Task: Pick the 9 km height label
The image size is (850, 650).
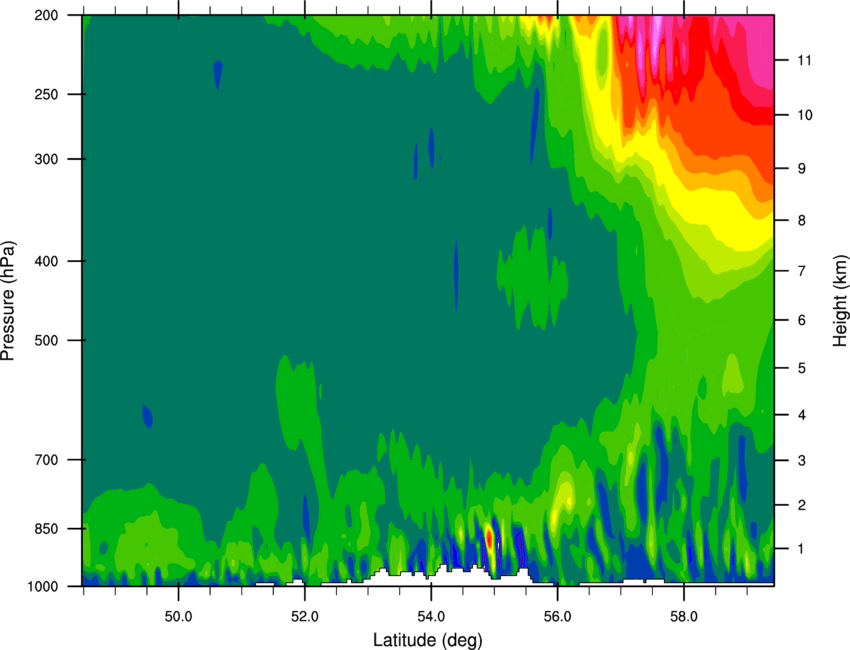Action: [x=802, y=169]
